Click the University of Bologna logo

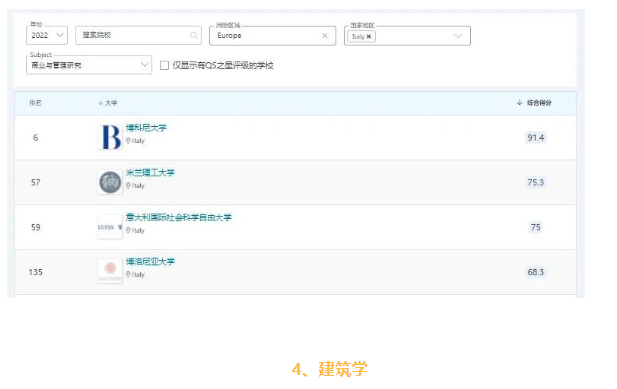coord(110,271)
